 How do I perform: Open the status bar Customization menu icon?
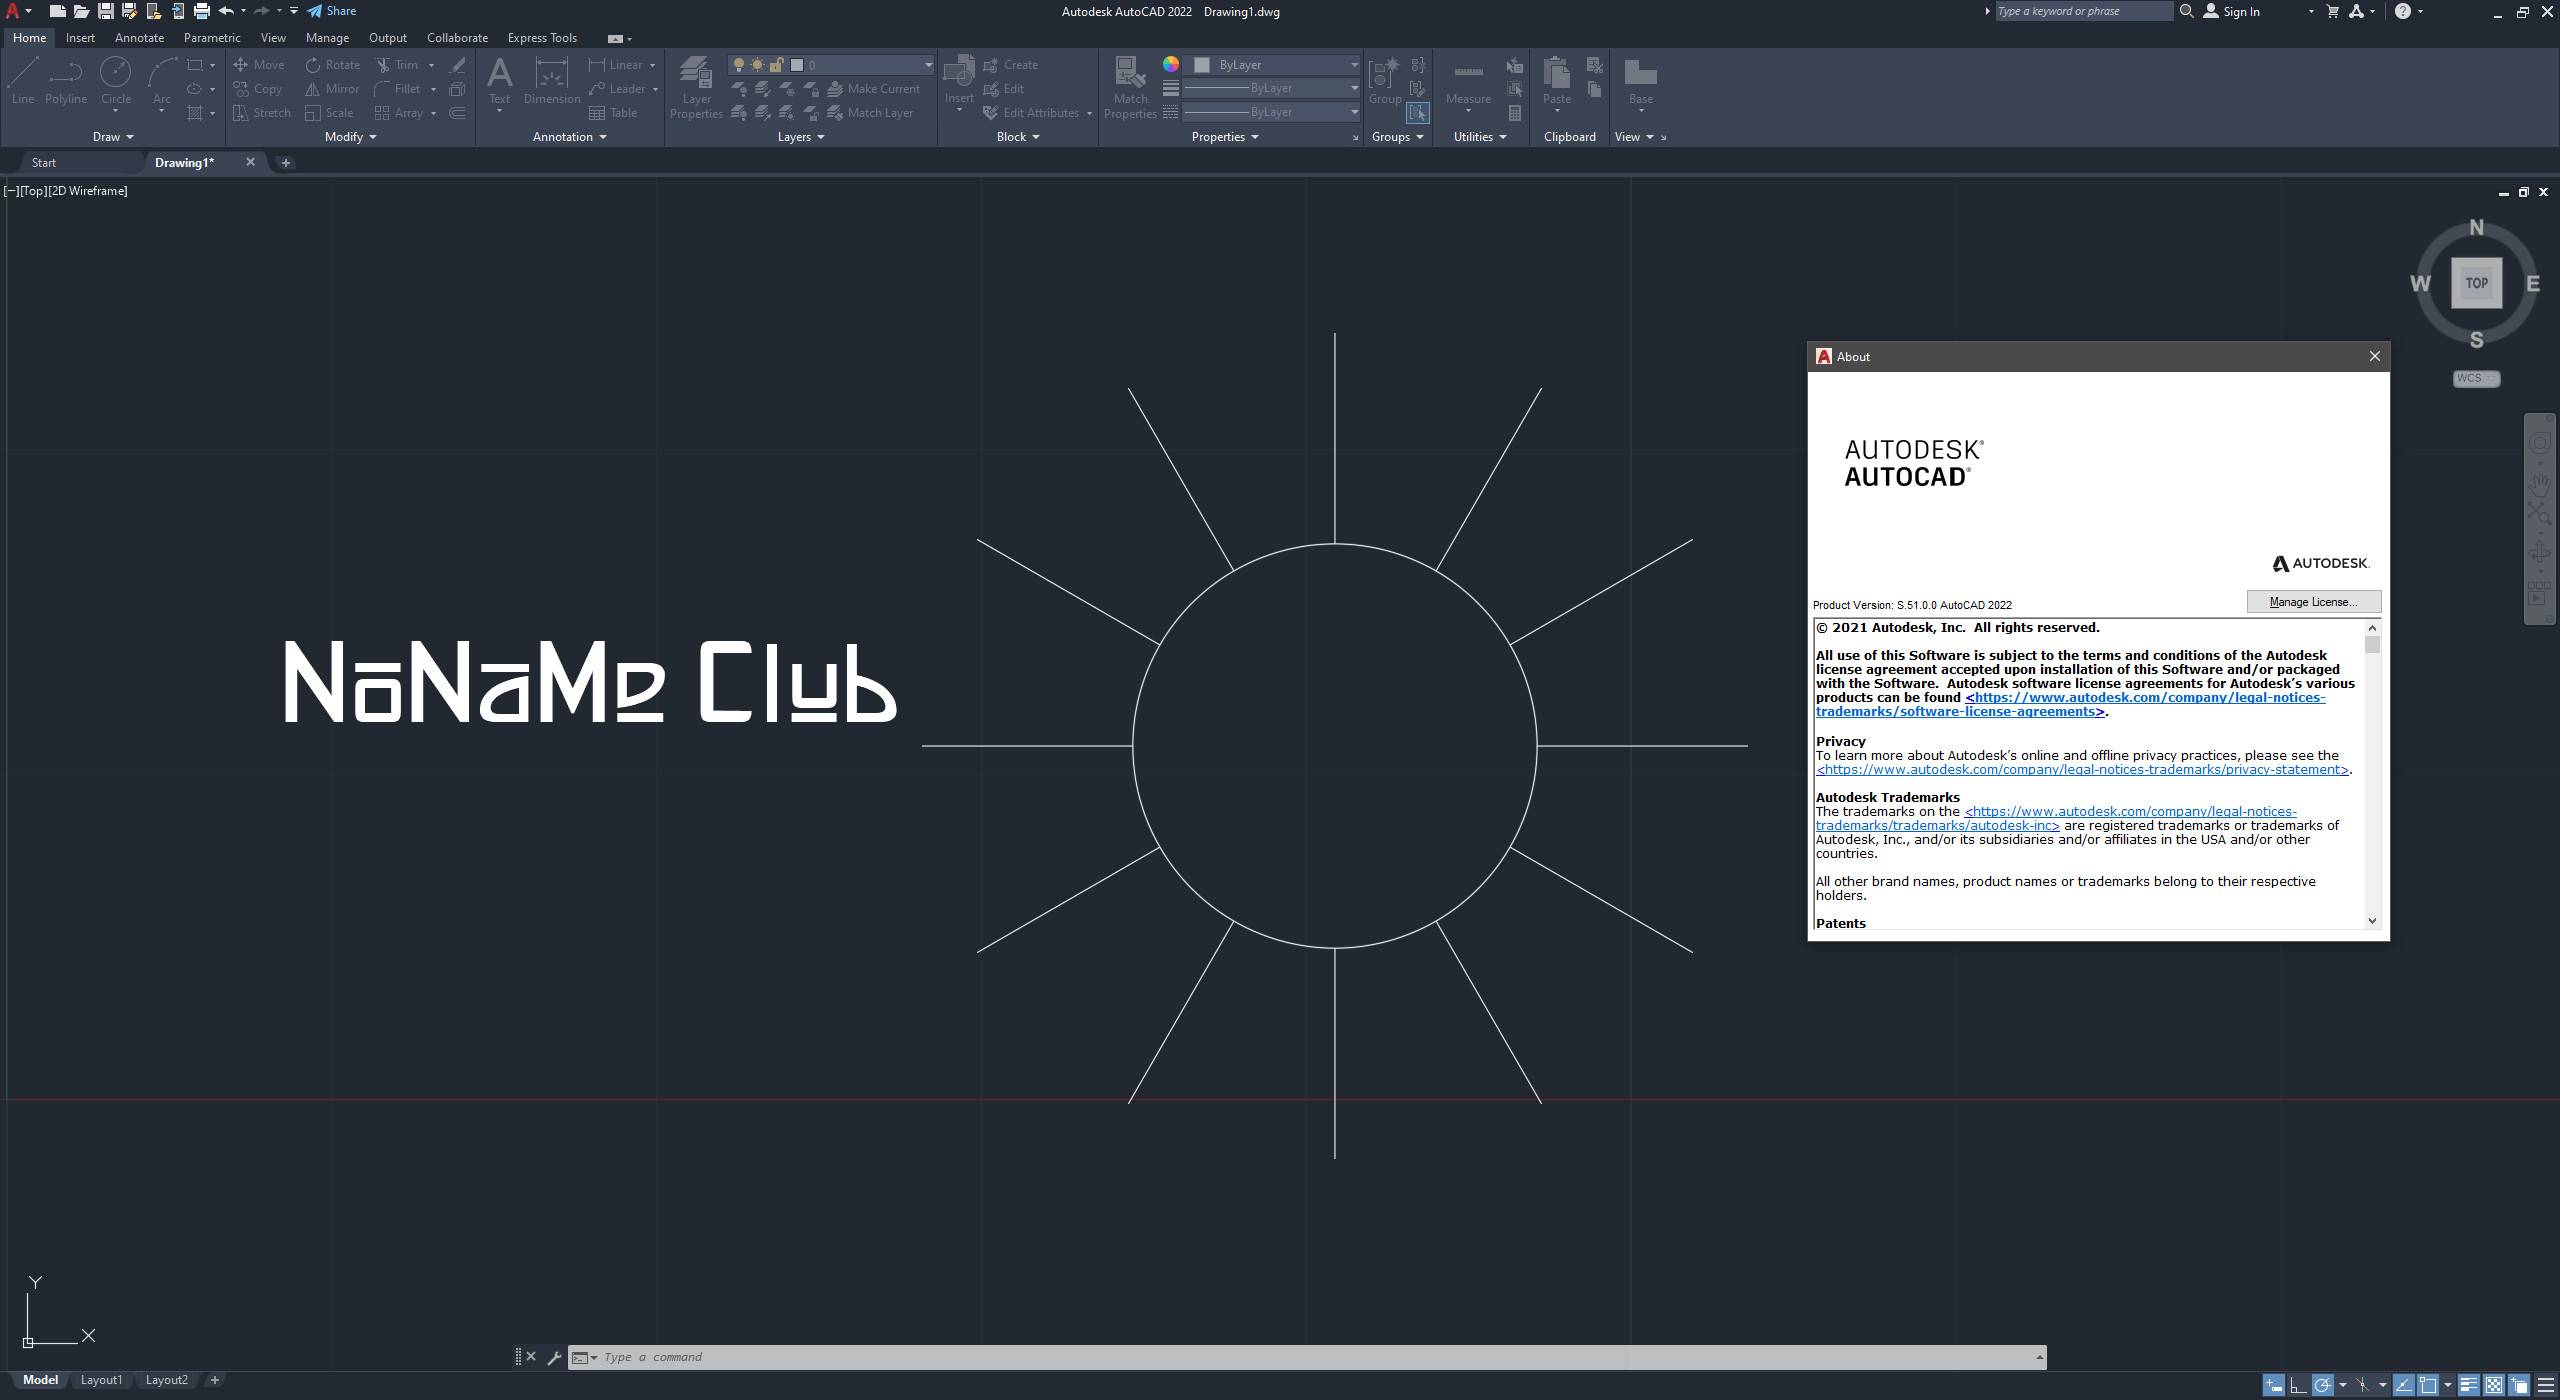pos(2546,1385)
